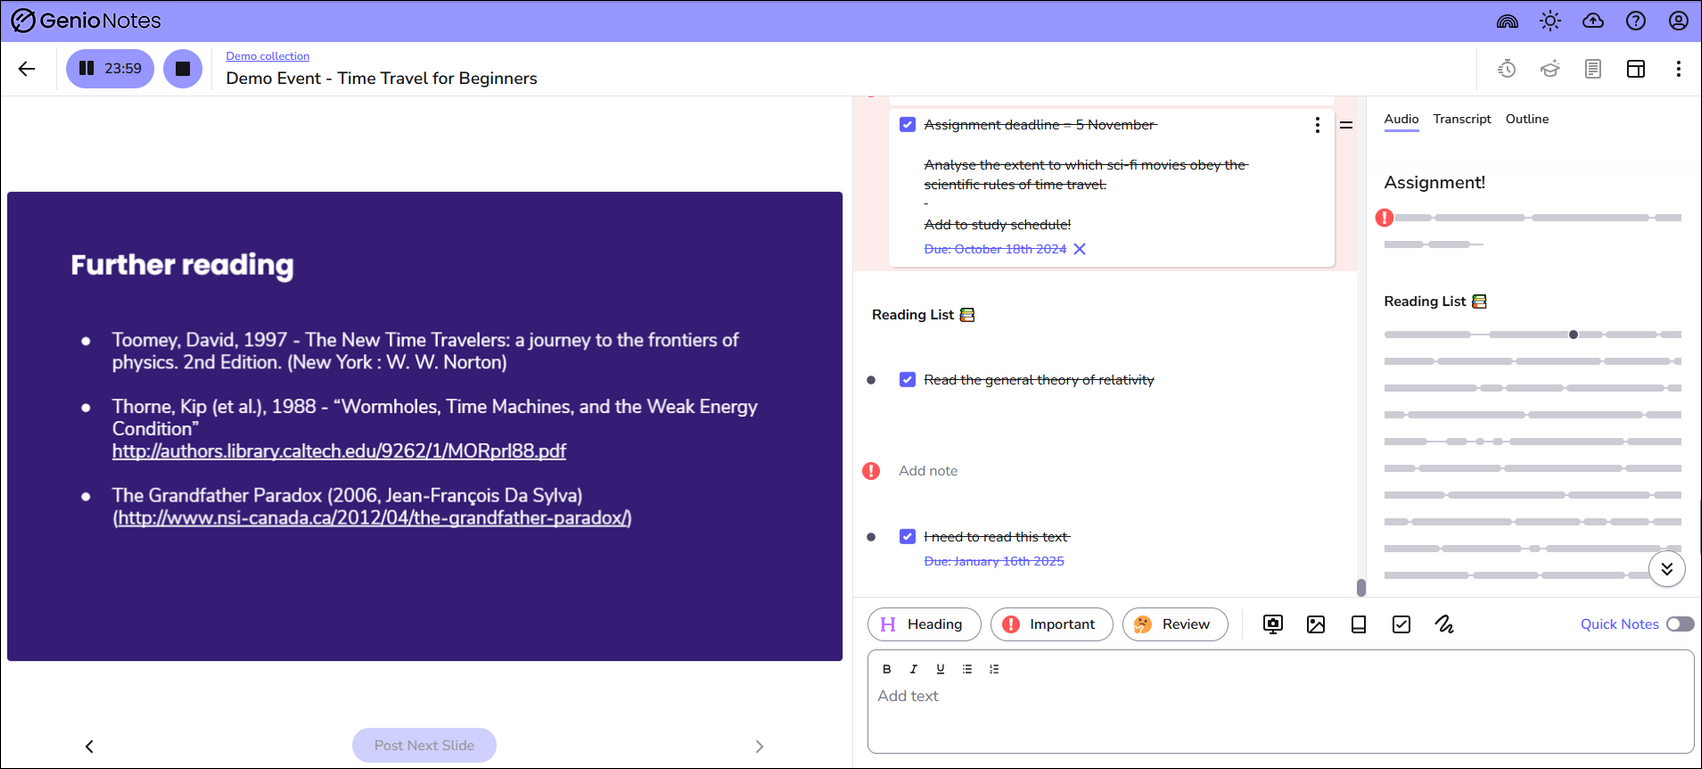This screenshot has width=1702, height=769.
Task: Insert an image using the picture icon
Action: [1316, 624]
